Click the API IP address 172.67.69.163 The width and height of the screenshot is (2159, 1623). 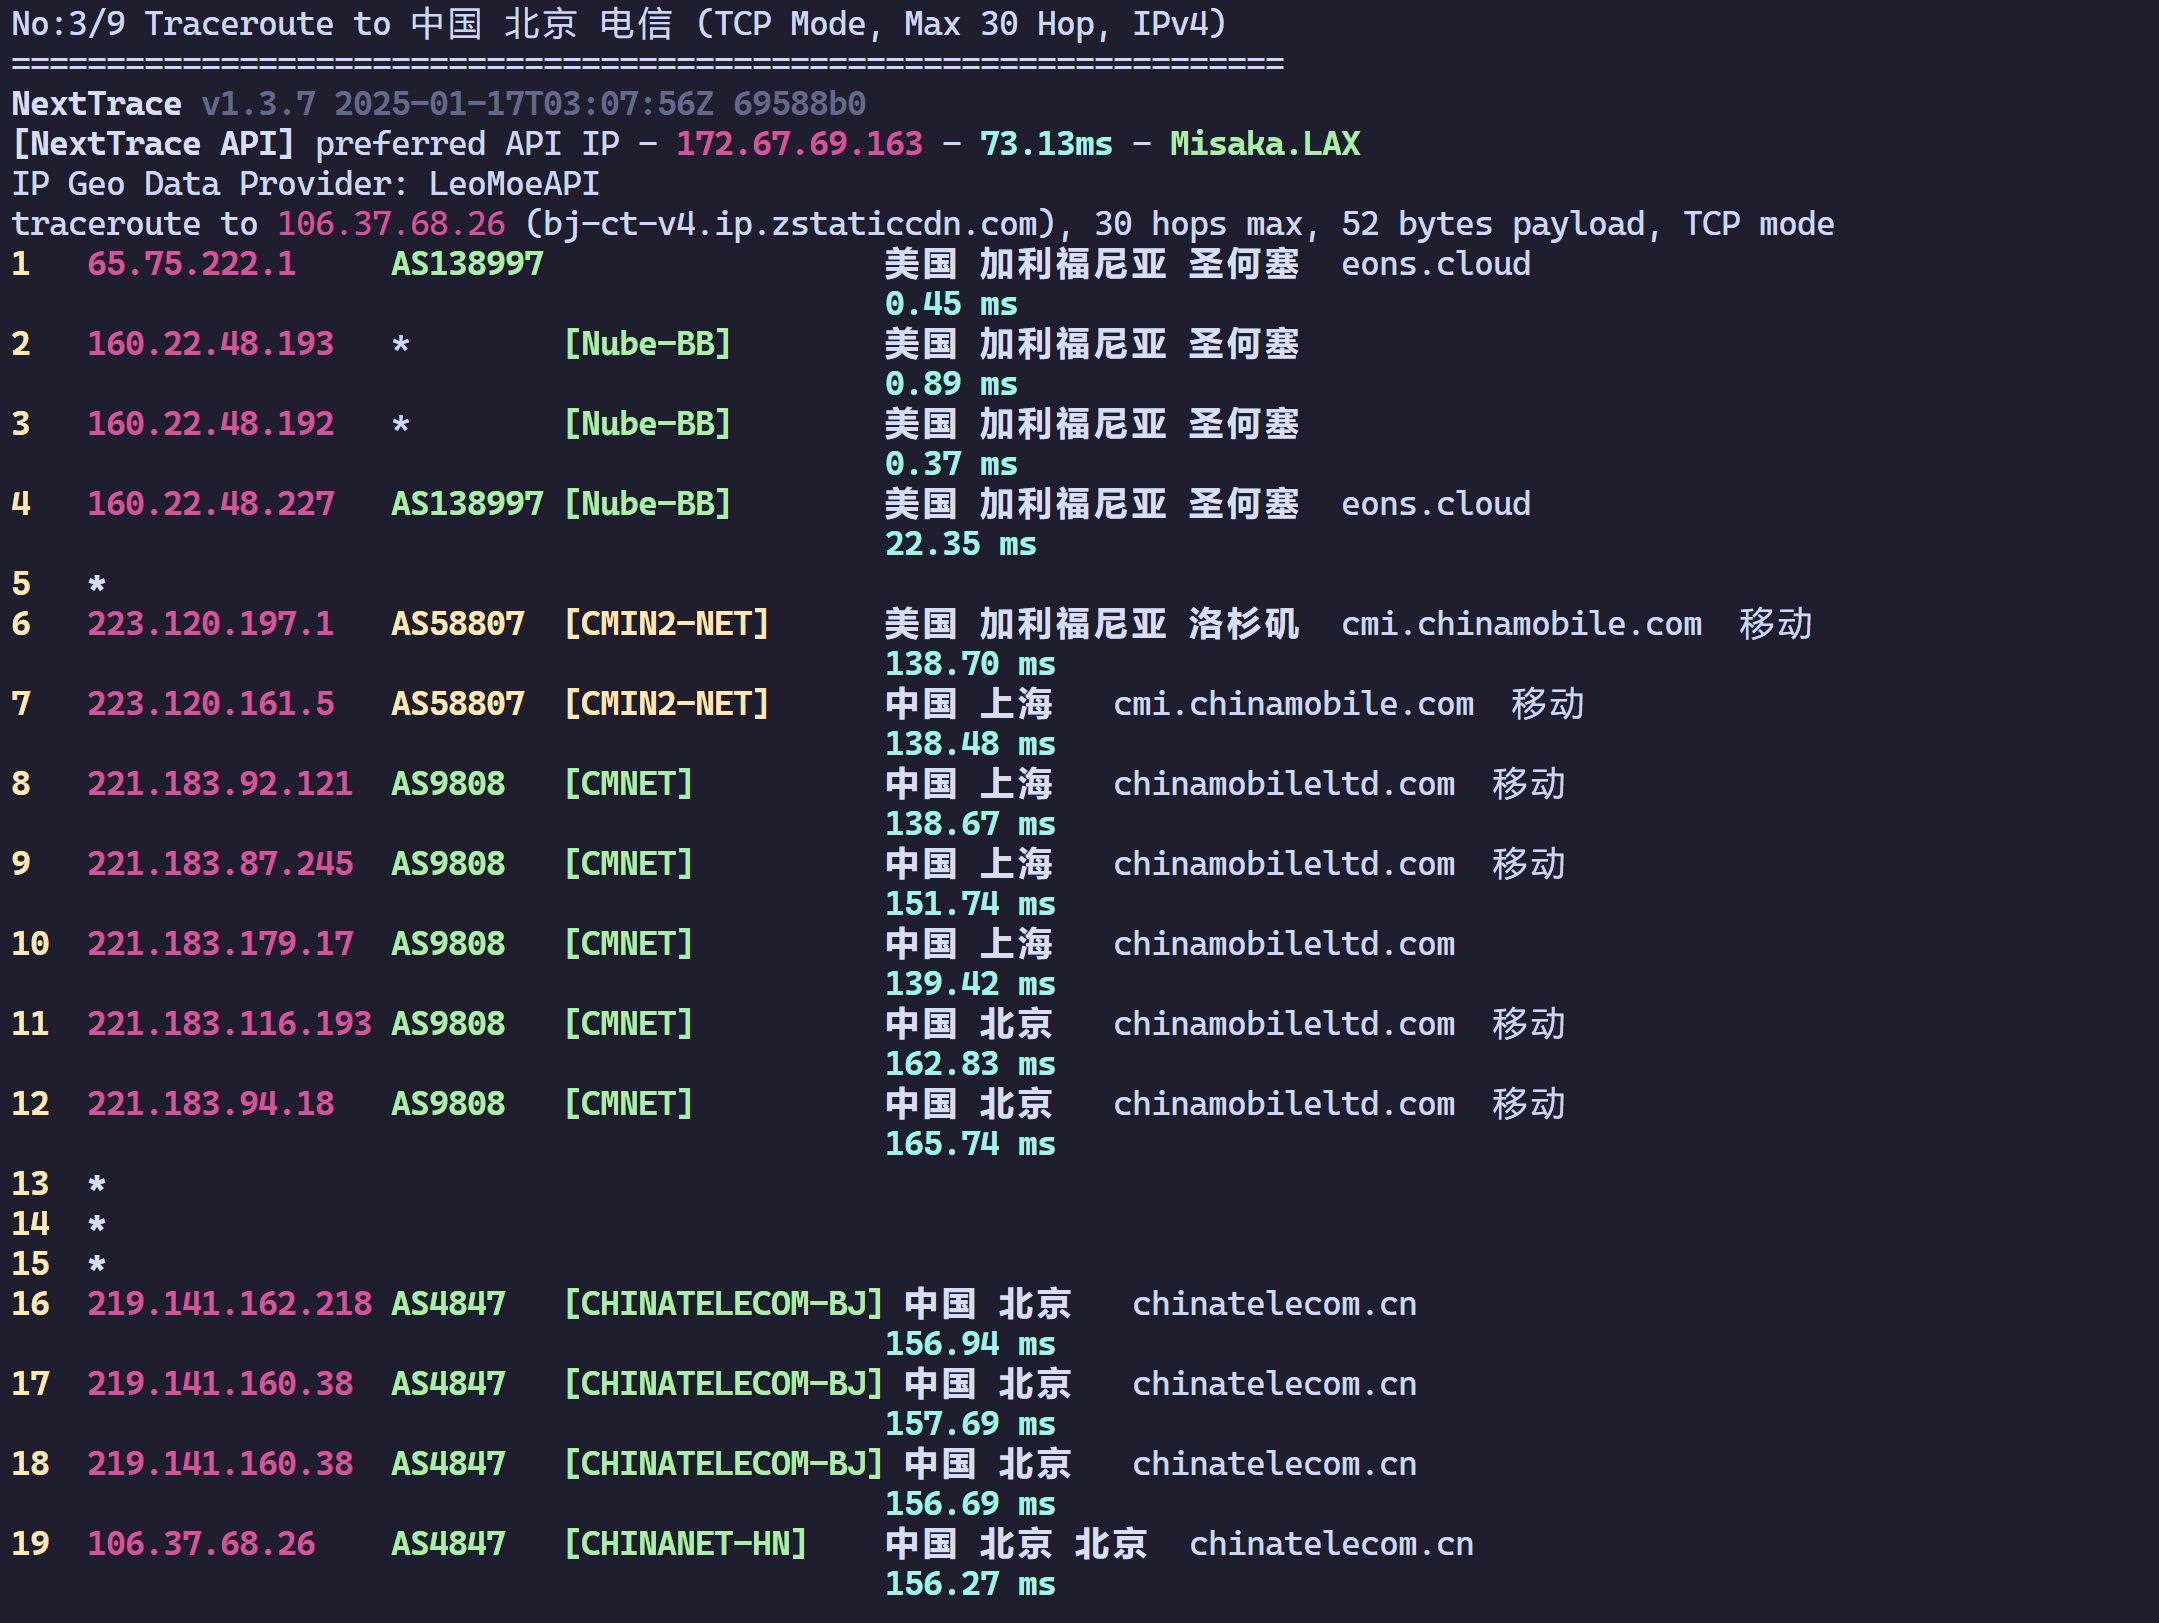[x=799, y=144]
